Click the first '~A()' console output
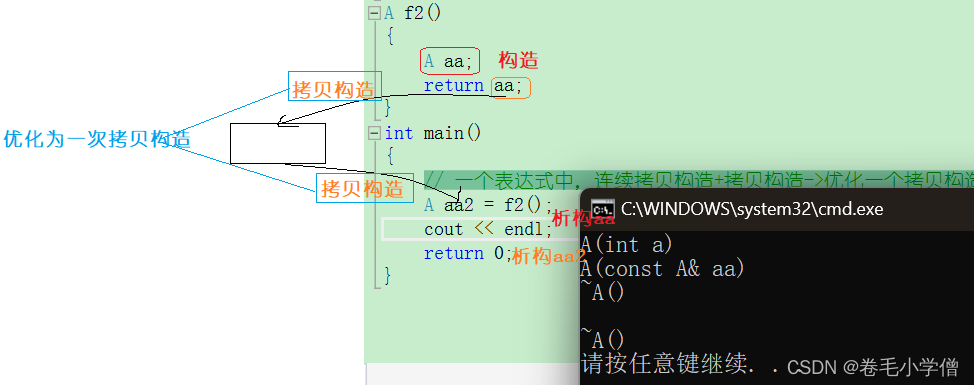 [602, 292]
